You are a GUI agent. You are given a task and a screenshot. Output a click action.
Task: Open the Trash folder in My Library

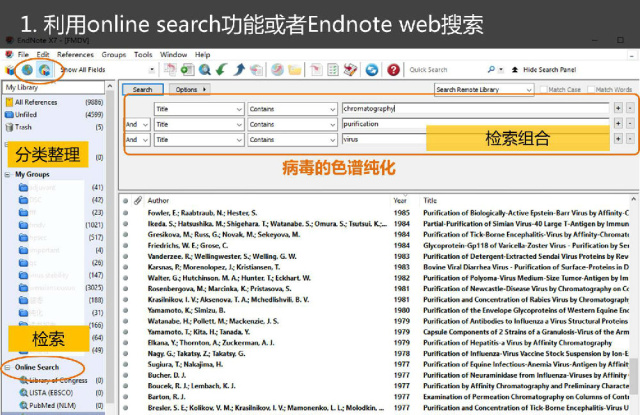[23, 127]
